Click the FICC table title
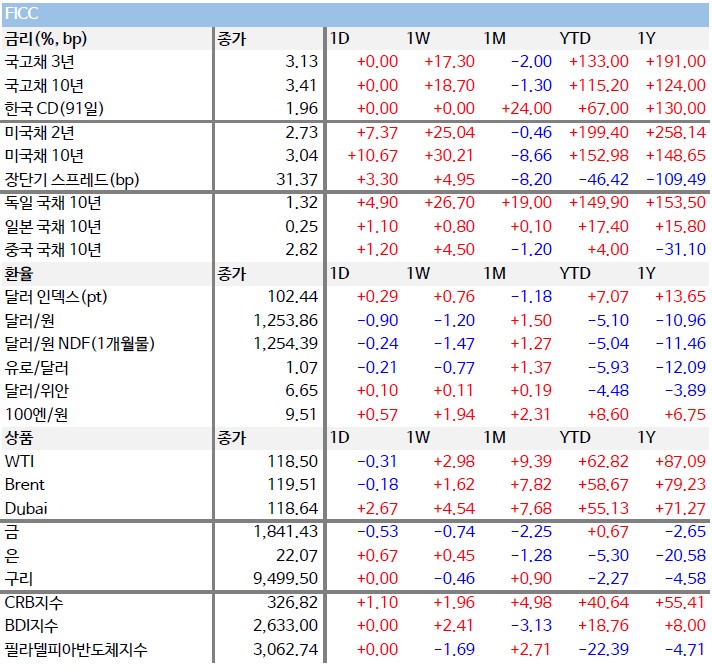 [x=21, y=14]
